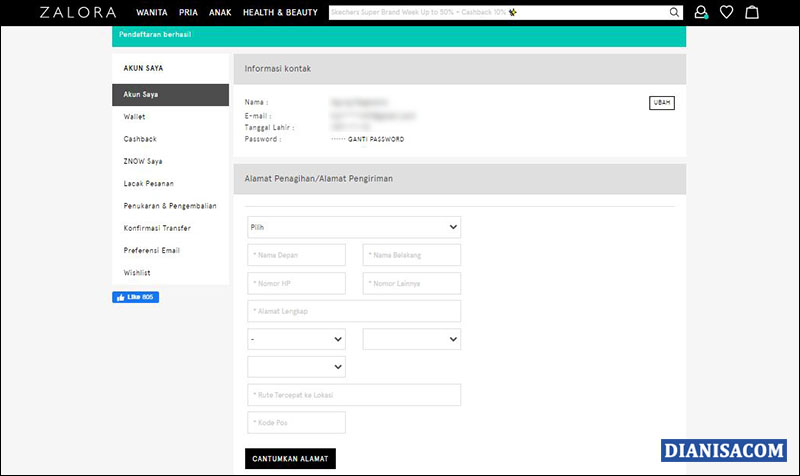Click the UBAH button
The image size is (800, 476).
[661, 102]
